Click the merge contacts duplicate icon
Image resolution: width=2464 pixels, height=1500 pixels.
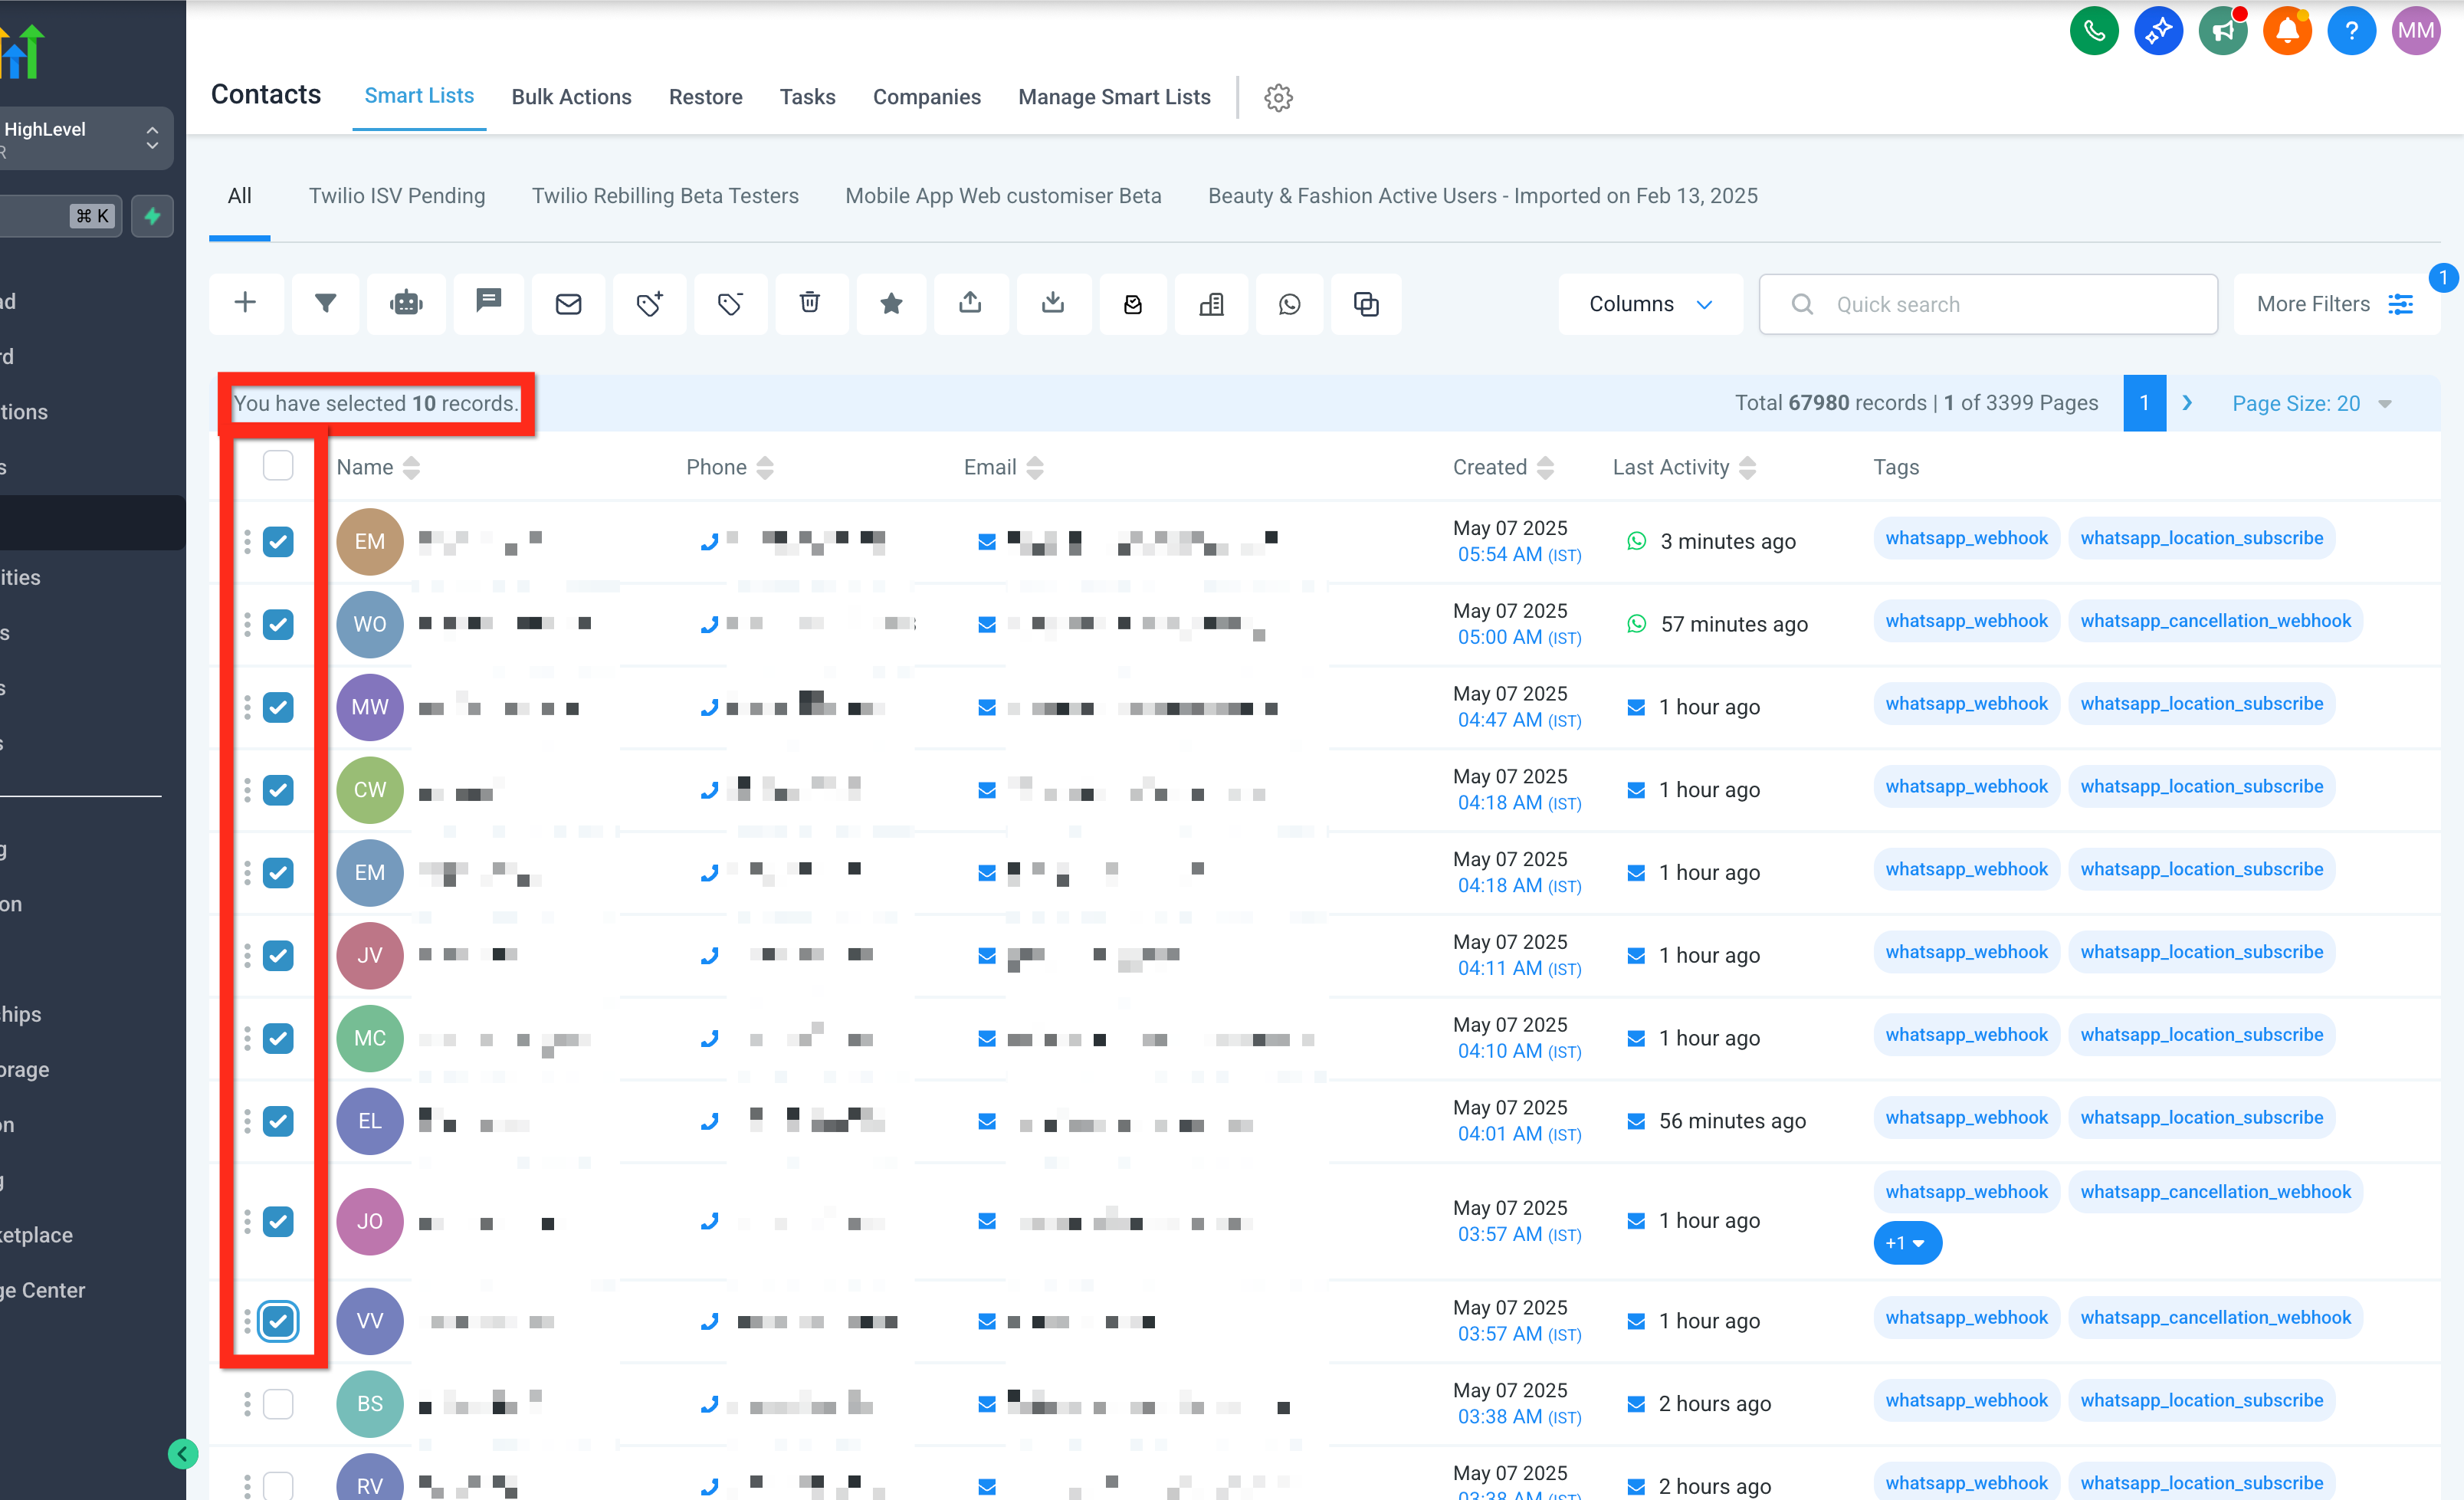[x=1366, y=303]
